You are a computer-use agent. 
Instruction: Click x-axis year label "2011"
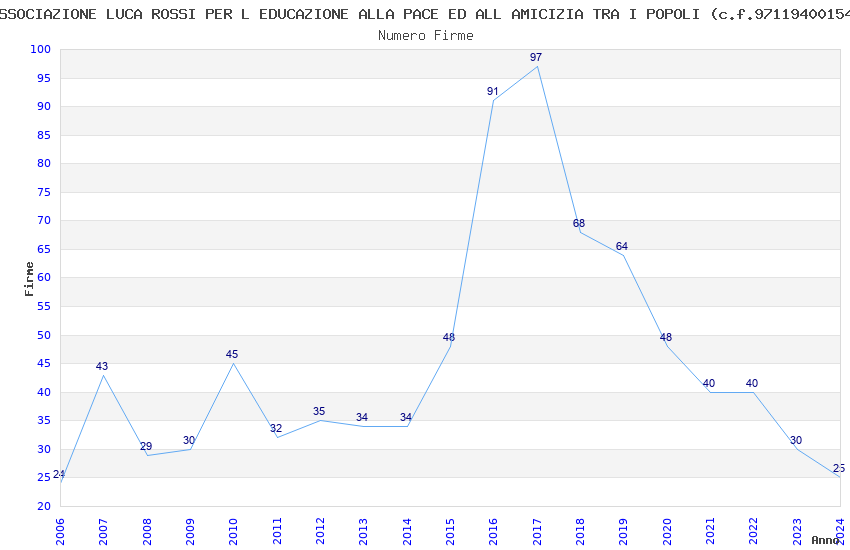[x=276, y=532]
